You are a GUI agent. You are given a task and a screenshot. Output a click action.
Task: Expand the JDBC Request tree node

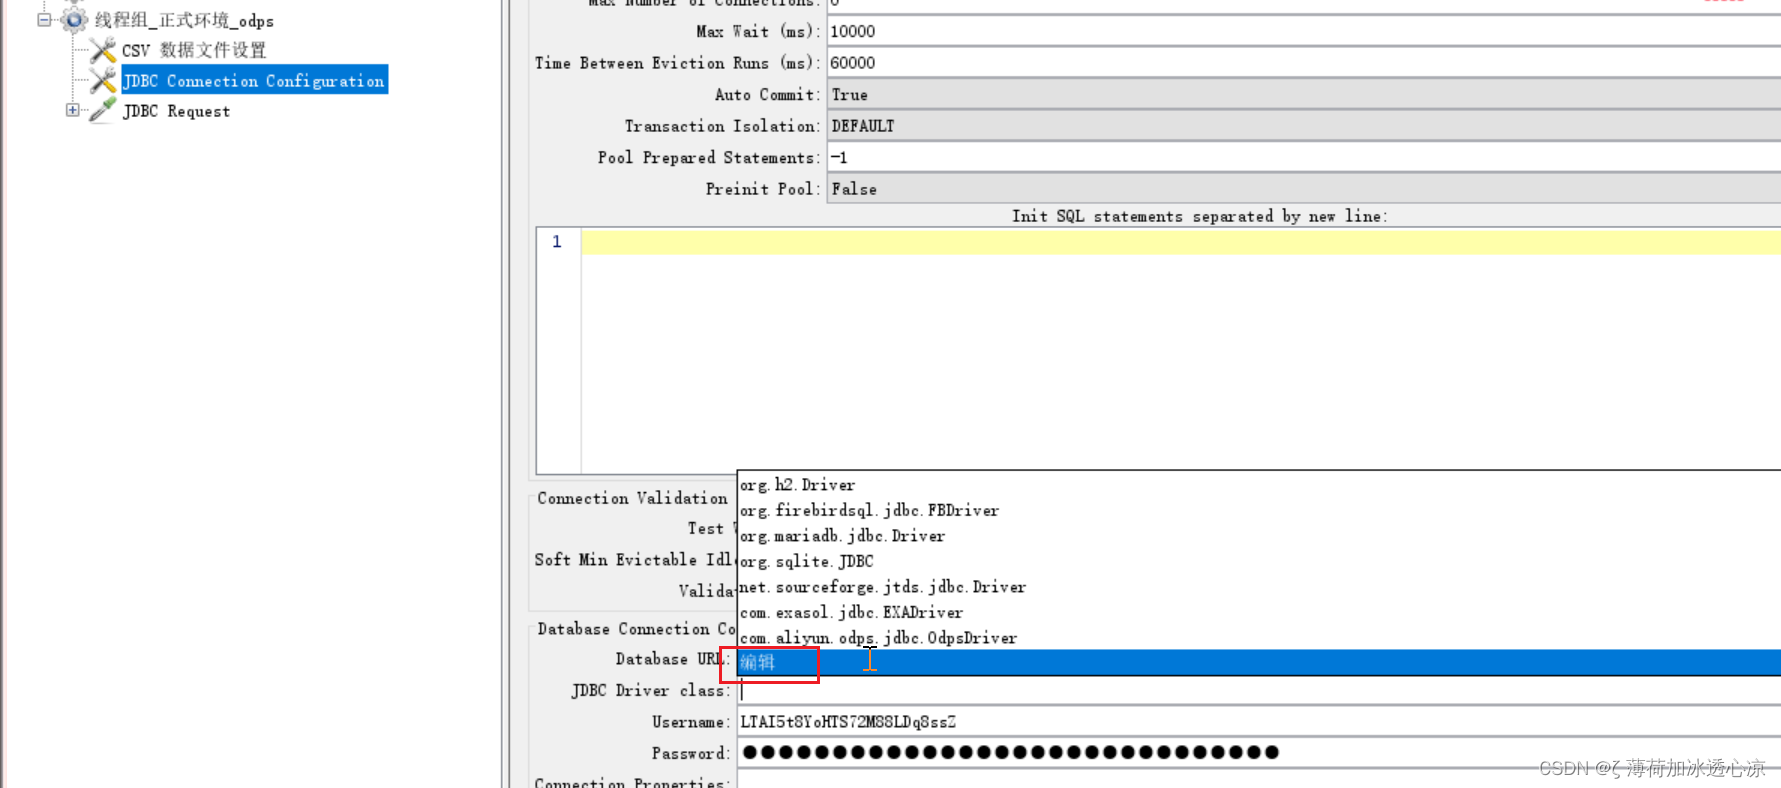[72, 110]
